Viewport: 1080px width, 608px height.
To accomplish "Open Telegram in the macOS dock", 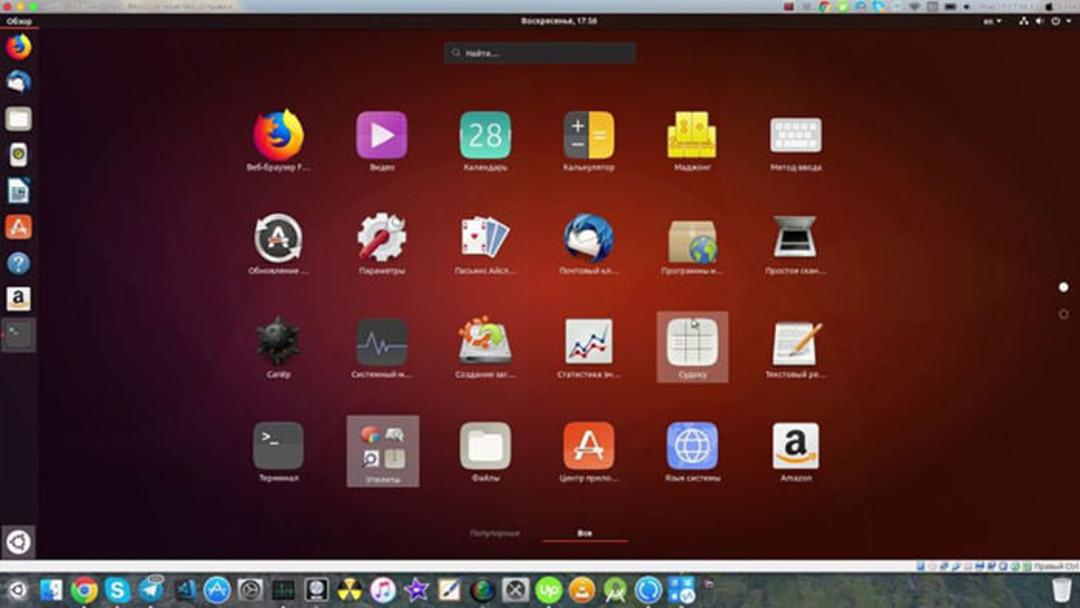I will [150, 590].
